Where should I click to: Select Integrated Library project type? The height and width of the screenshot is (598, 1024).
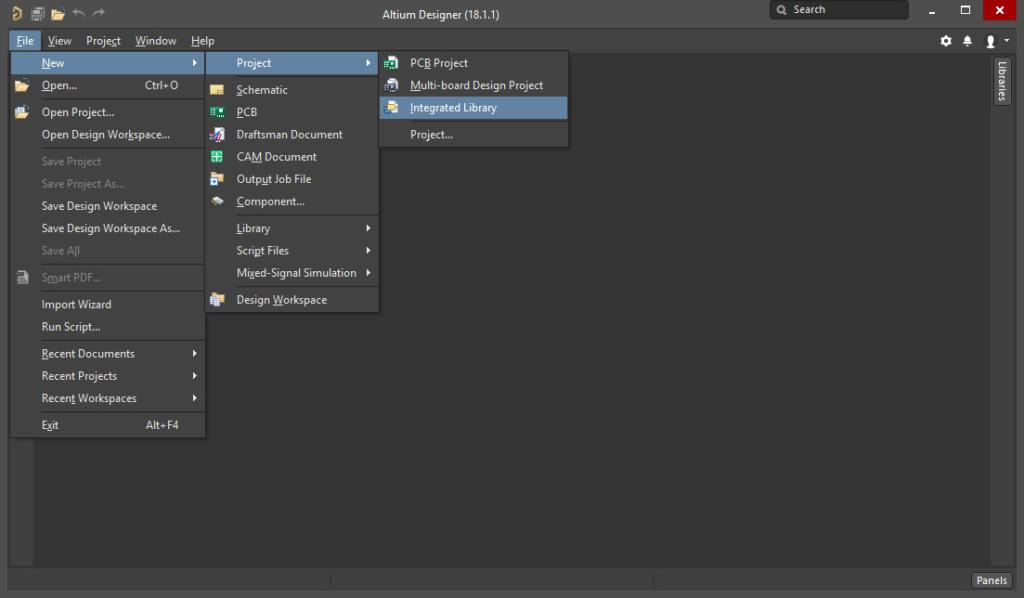473,108
